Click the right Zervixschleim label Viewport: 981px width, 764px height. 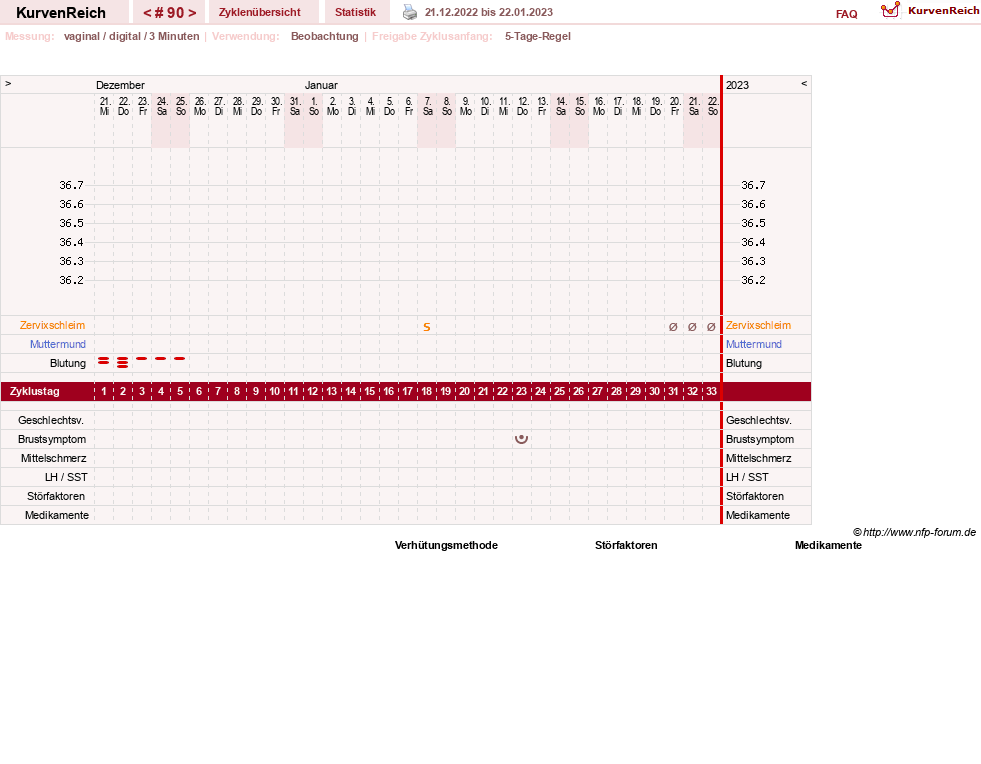click(x=758, y=325)
